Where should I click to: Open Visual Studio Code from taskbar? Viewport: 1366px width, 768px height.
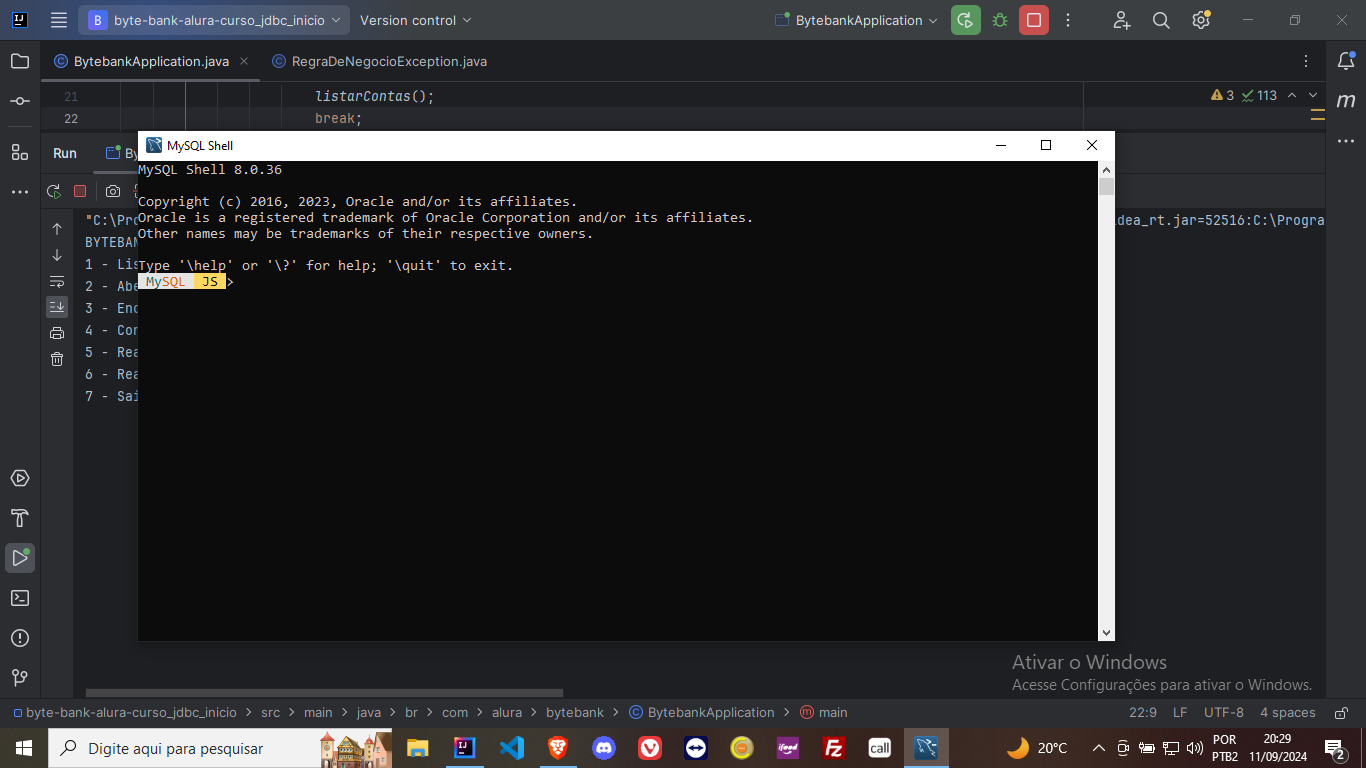click(511, 748)
